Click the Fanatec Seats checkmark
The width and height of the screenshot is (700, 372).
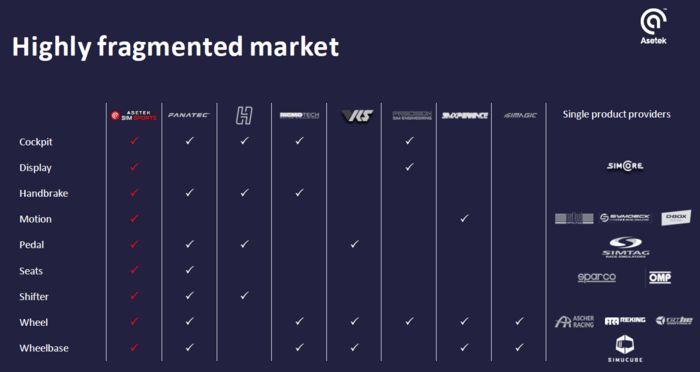(x=189, y=270)
